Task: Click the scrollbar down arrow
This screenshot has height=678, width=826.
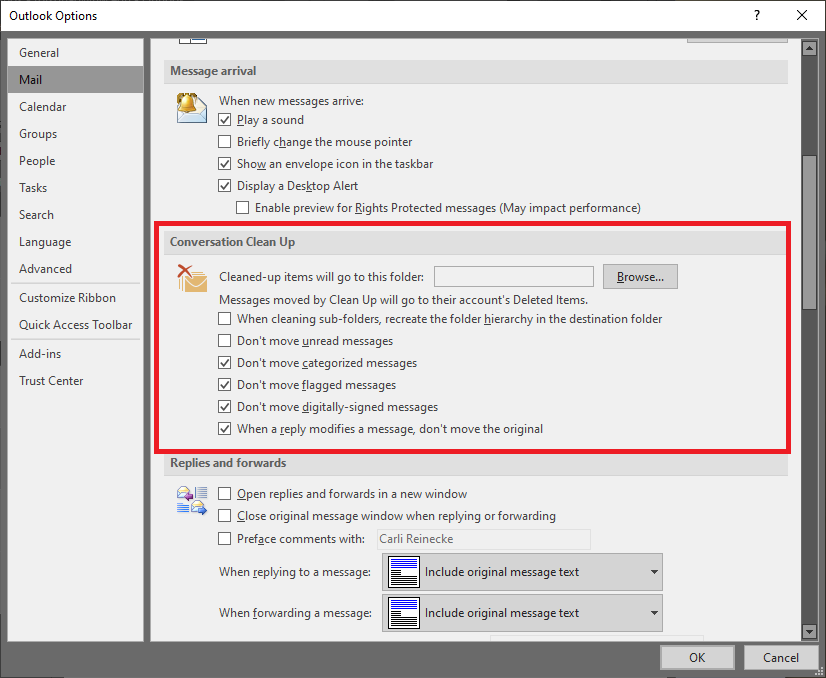Action: click(809, 631)
